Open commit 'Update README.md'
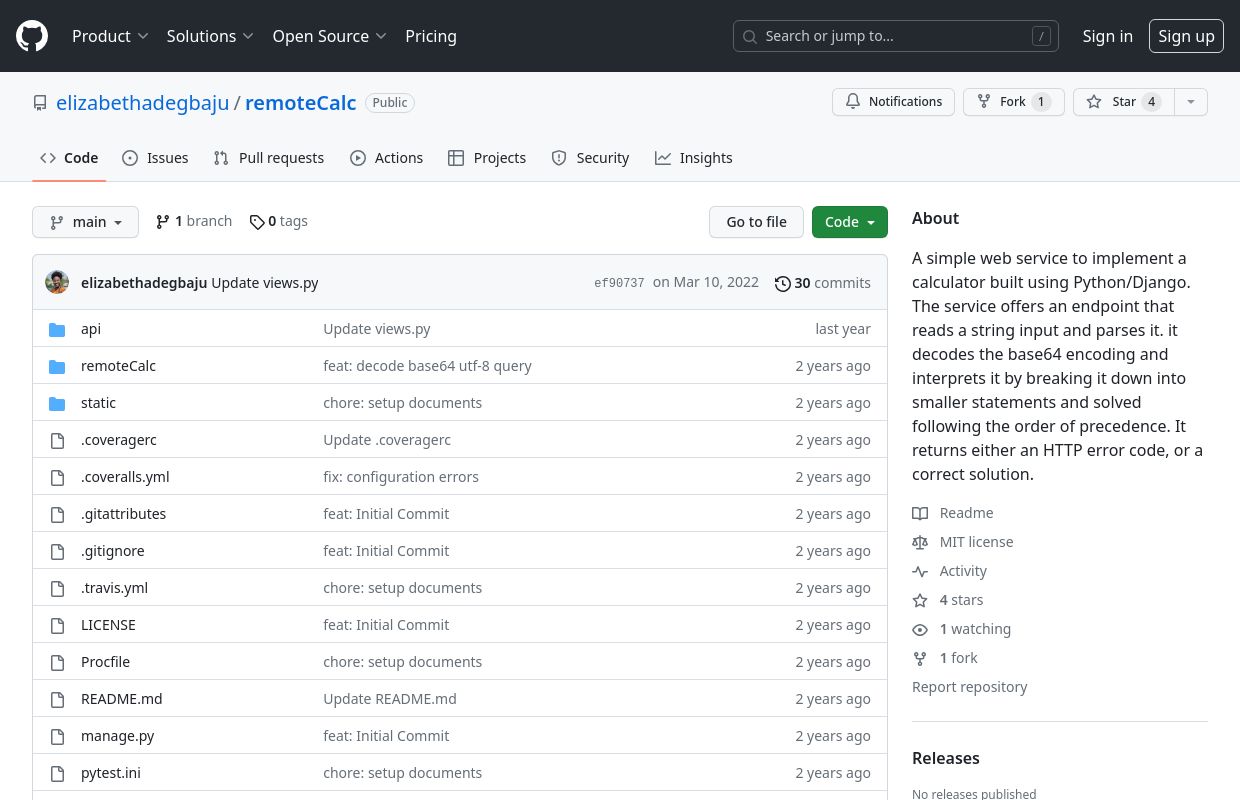 390,699
